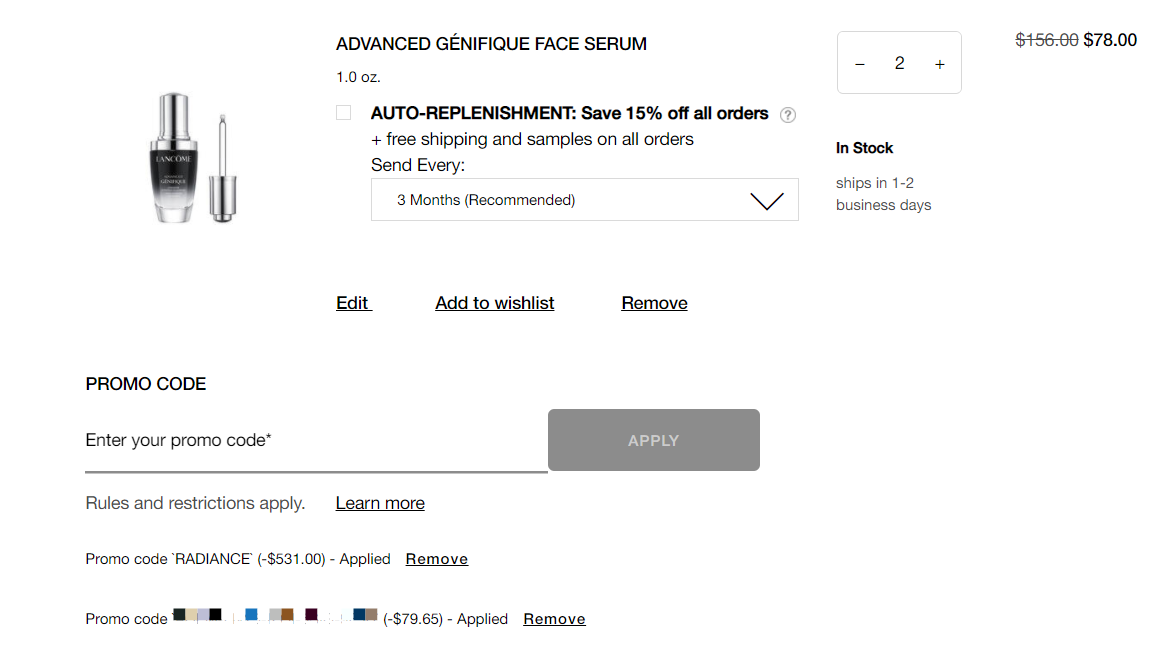
Task: Remove the RADIANCE promo code
Action: pyautogui.click(x=436, y=559)
